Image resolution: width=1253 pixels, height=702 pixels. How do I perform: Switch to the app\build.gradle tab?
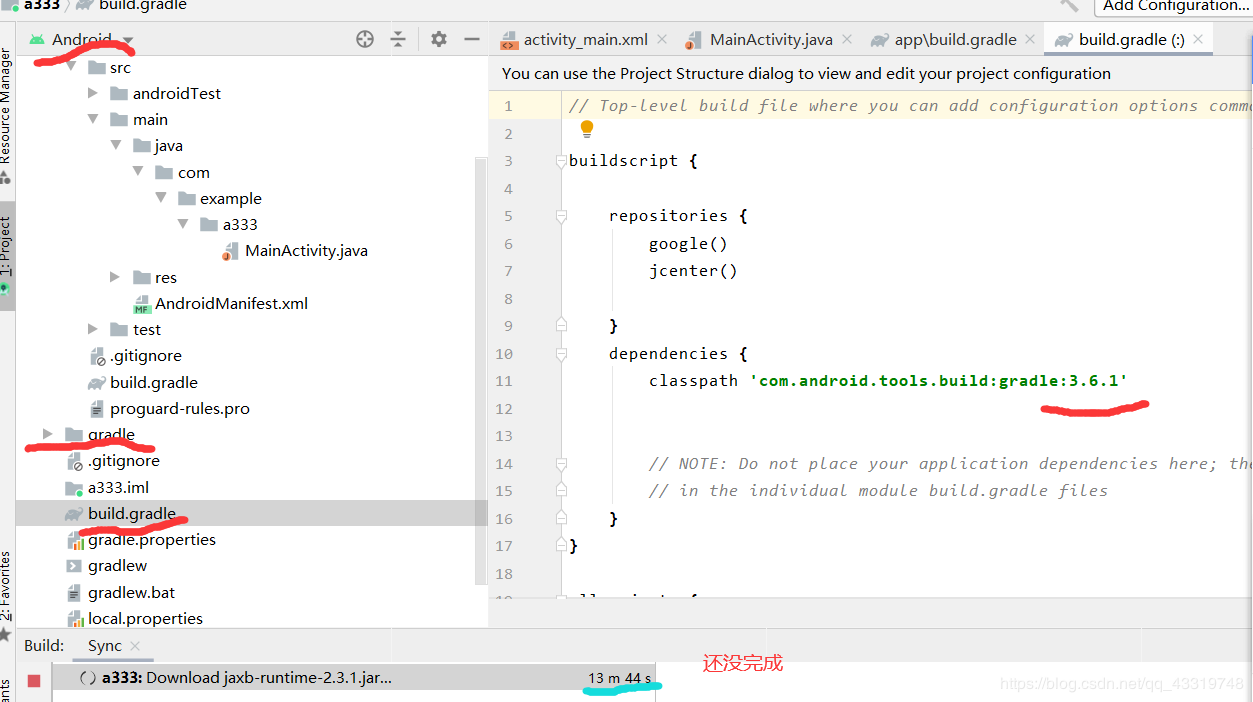point(955,40)
